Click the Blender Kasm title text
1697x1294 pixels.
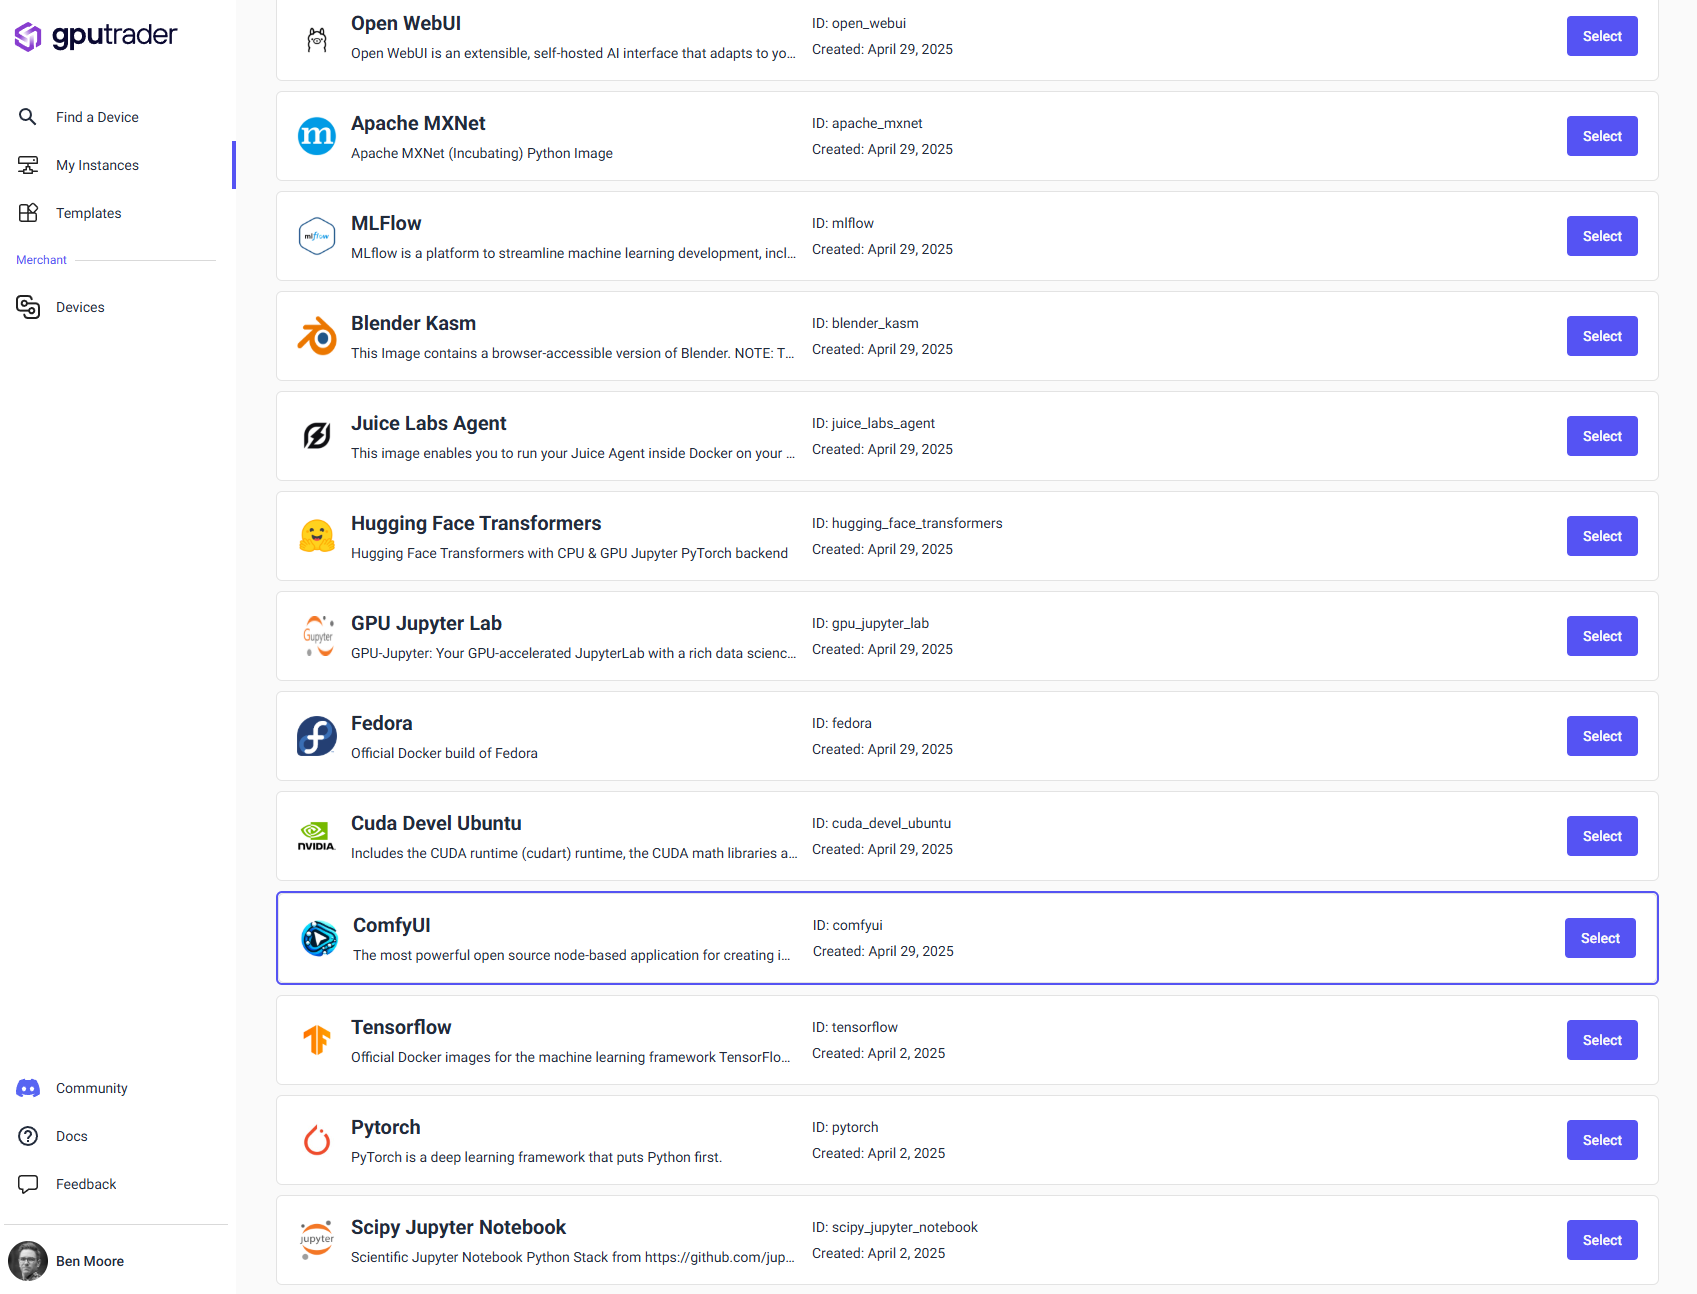(413, 323)
